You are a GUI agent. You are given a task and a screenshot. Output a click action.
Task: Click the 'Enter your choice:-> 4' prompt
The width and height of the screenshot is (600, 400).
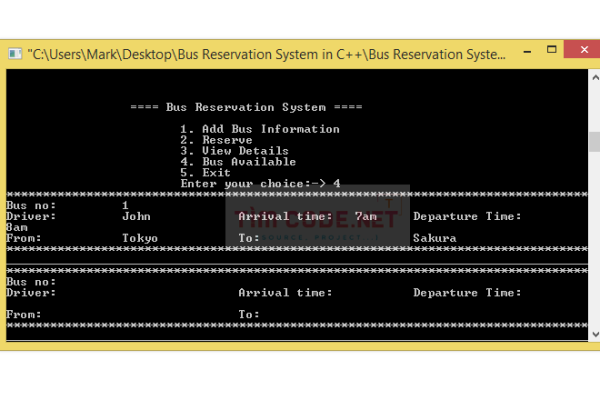[x=260, y=184]
